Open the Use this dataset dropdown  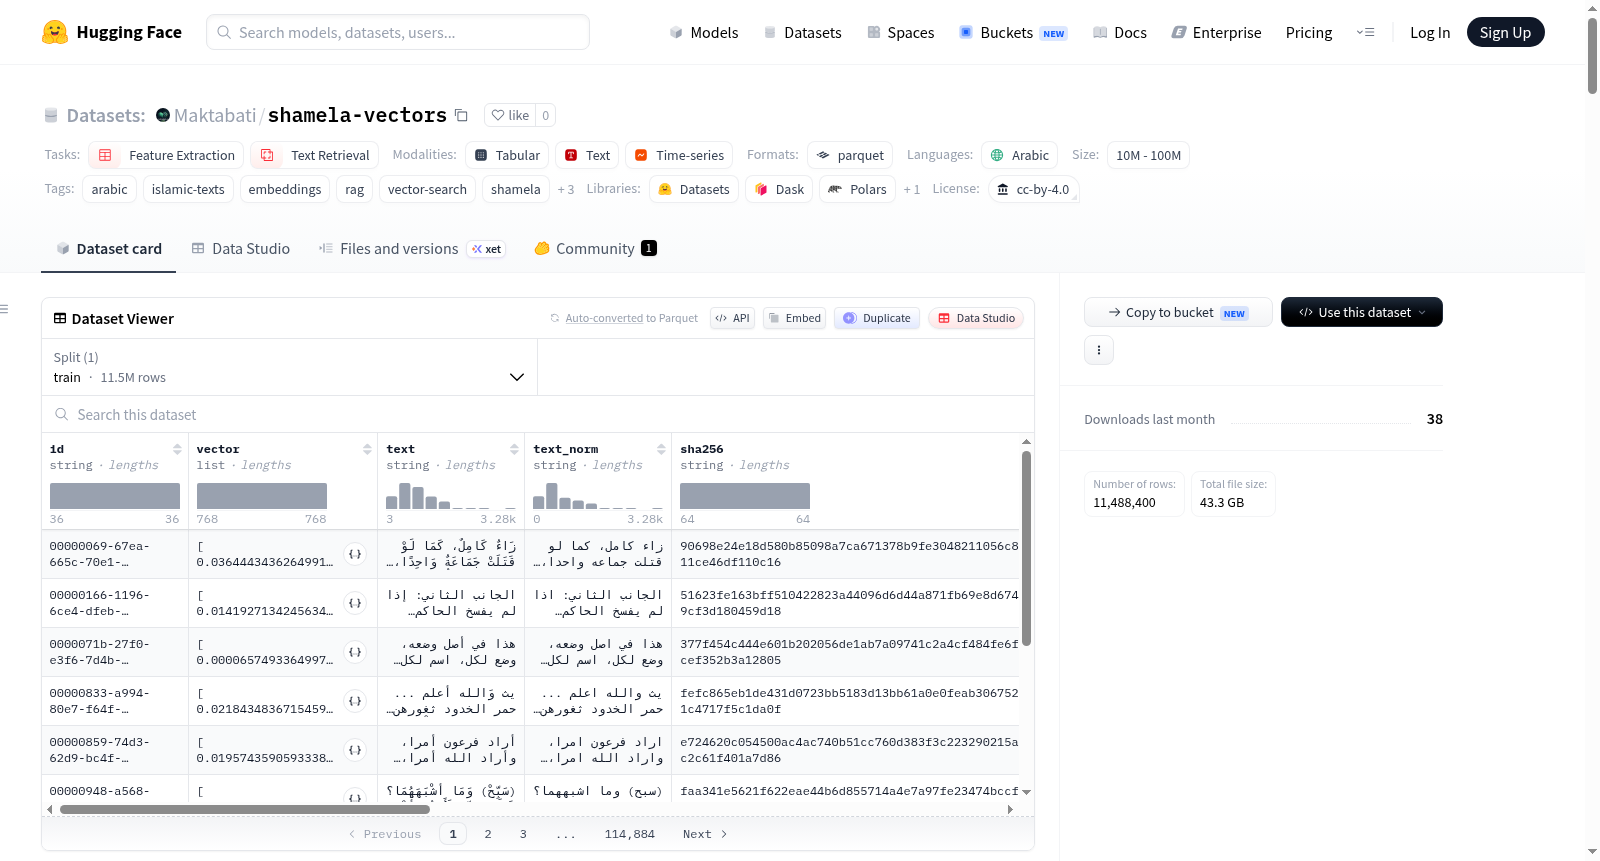click(1362, 312)
